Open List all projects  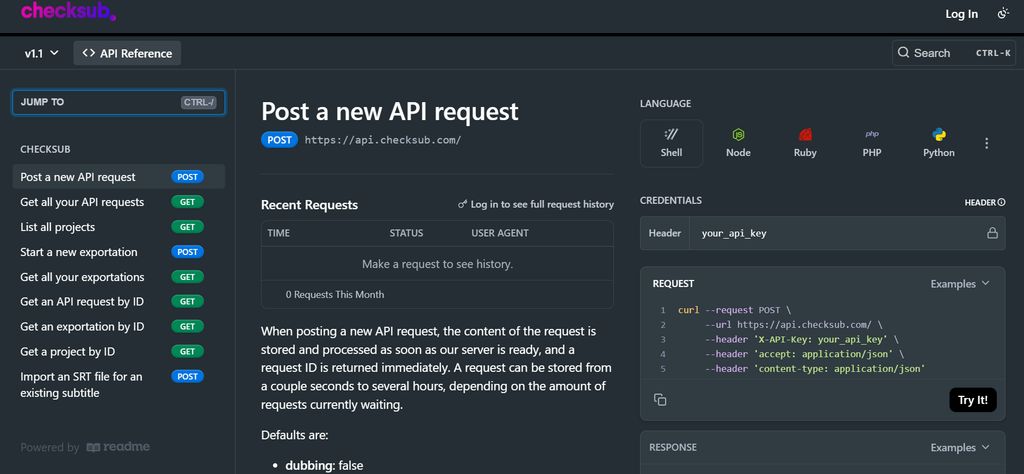pyautogui.click(x=119, y=227)
